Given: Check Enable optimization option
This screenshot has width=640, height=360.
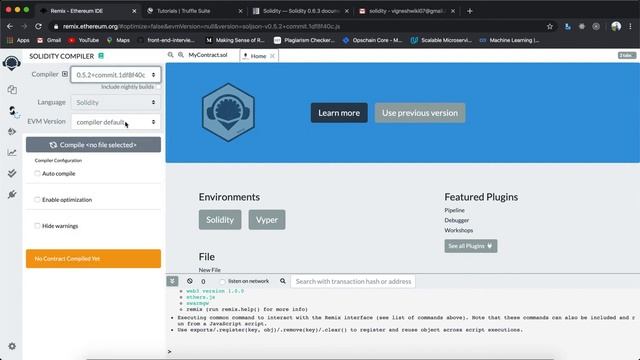Looking at the screenshot, I should click(x=37, y=200).
